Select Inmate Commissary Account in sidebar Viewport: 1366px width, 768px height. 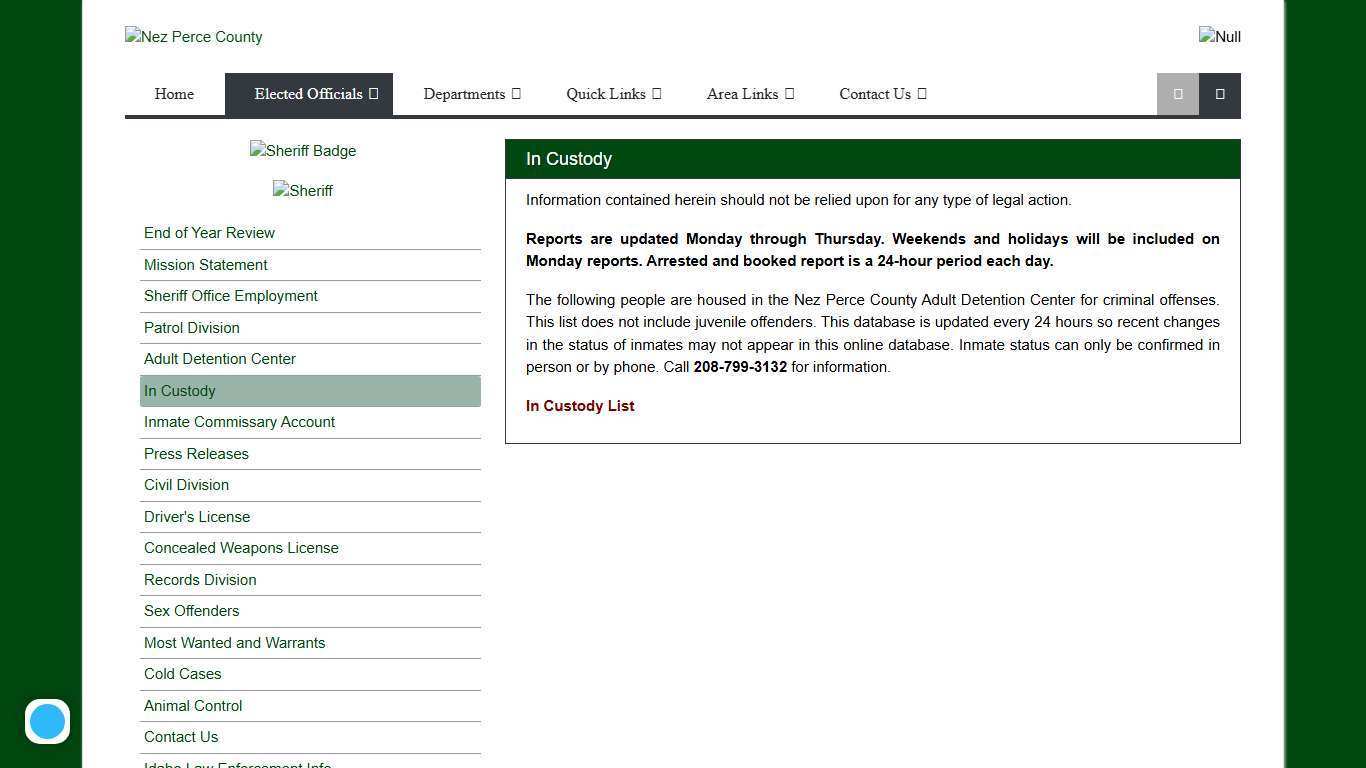coord(239,422)
